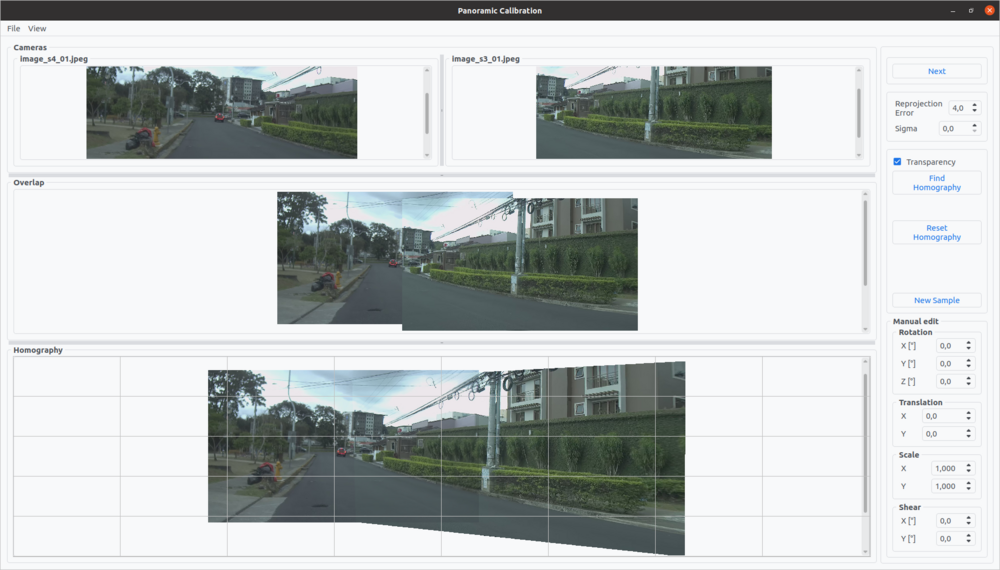Click down arrow of Overlap scrollbar
This screenshot has width=1000, height=570.
[x=865, y=329]
